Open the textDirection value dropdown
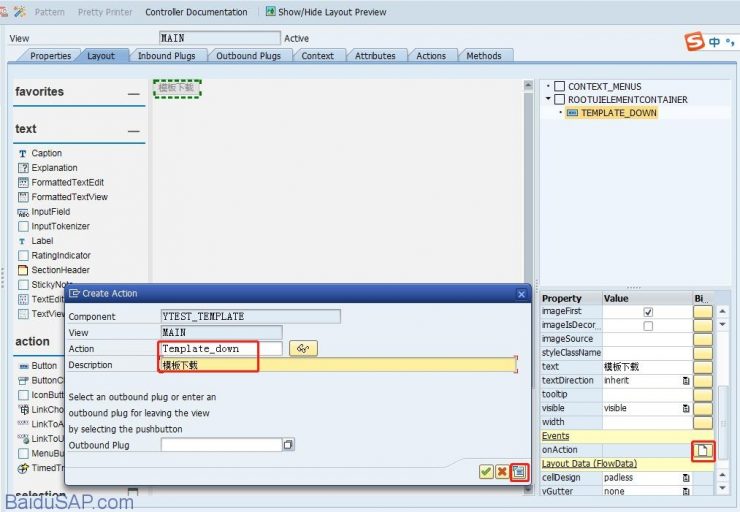 coord(686,381)
